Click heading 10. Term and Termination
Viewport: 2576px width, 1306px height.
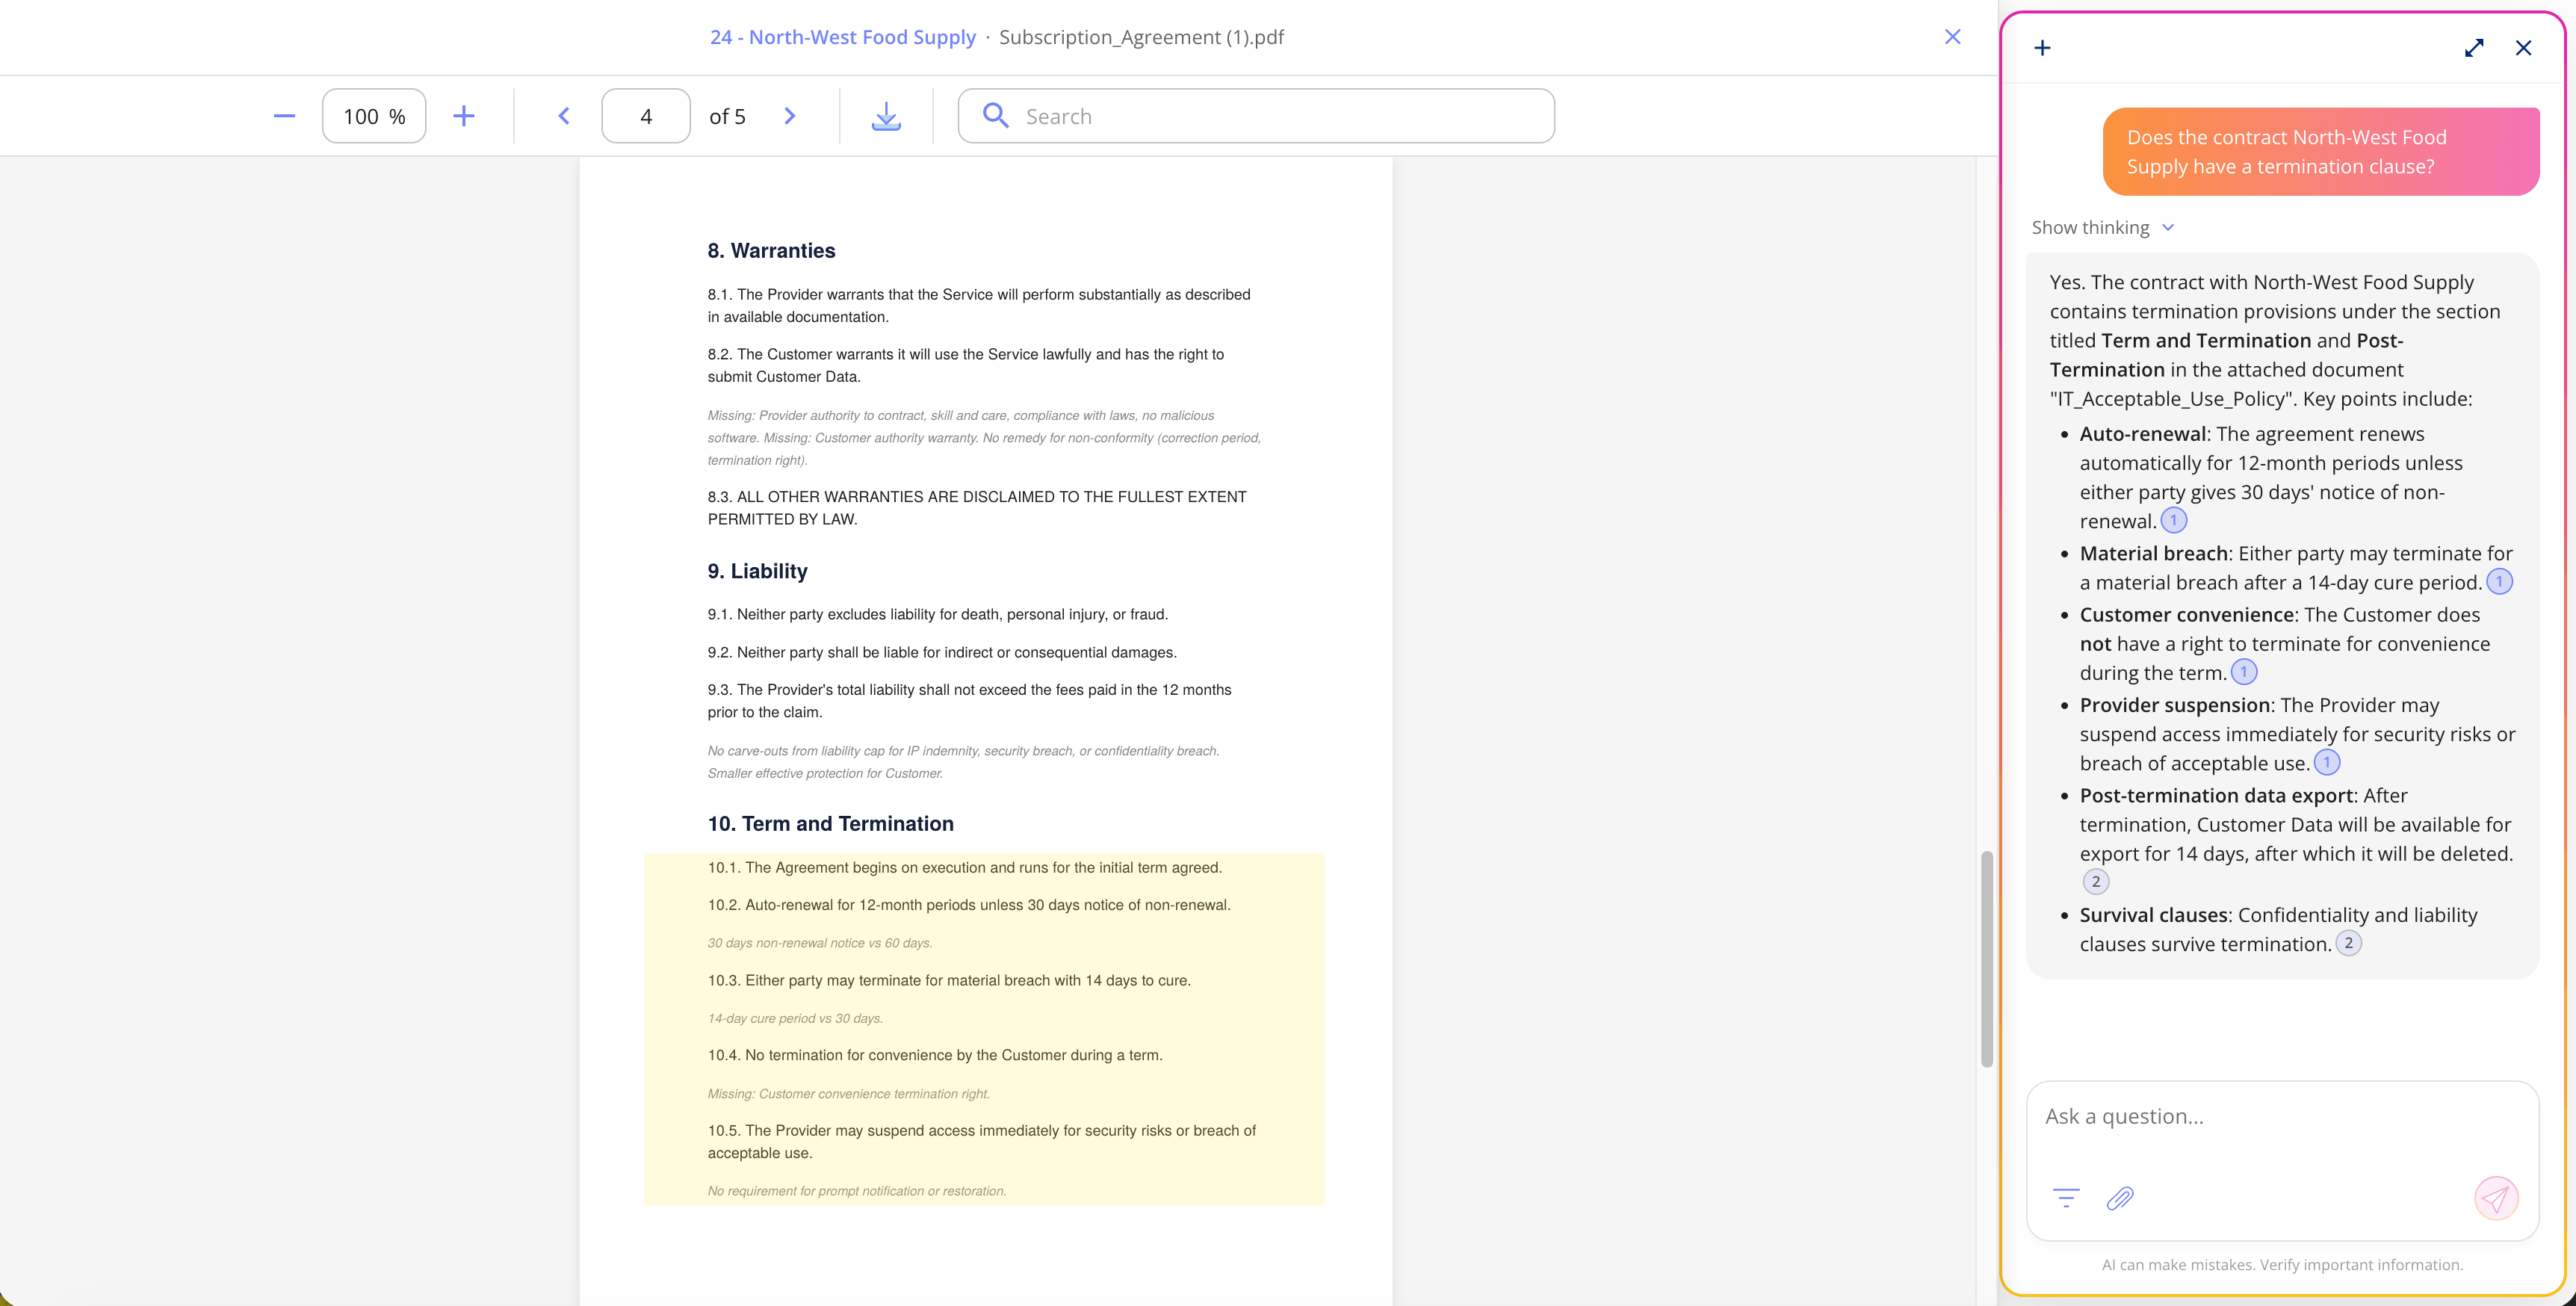click(x=831, y=823)
